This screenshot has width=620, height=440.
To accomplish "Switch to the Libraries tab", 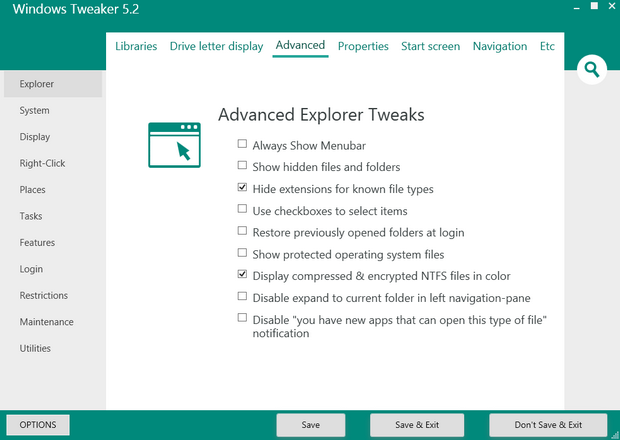I will click(136, 46).
